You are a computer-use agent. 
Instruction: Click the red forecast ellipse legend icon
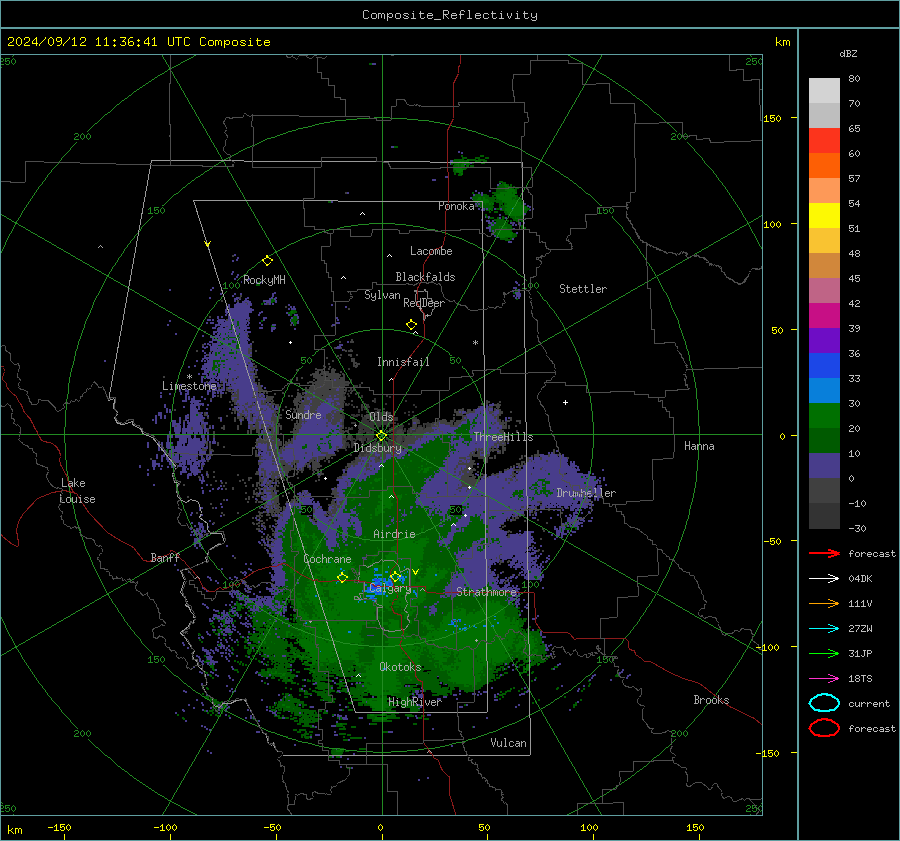[x=824, y=728]
